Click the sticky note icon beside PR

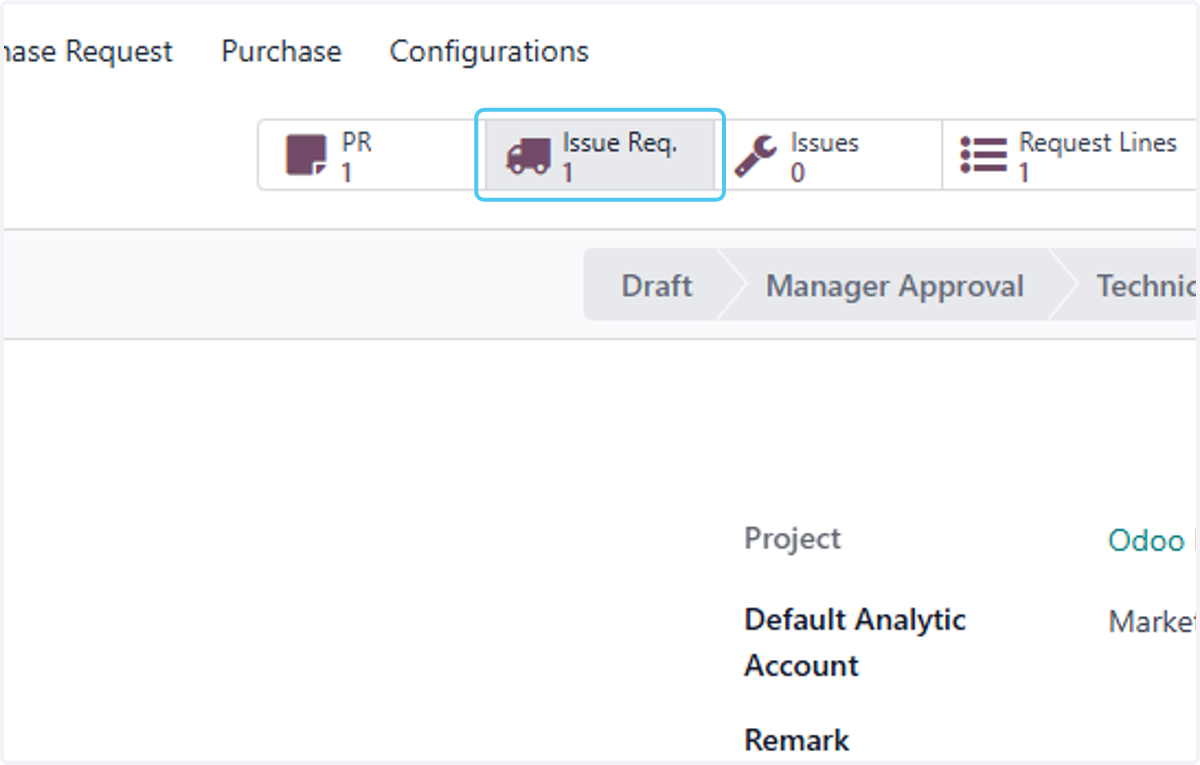coord(306,156)
